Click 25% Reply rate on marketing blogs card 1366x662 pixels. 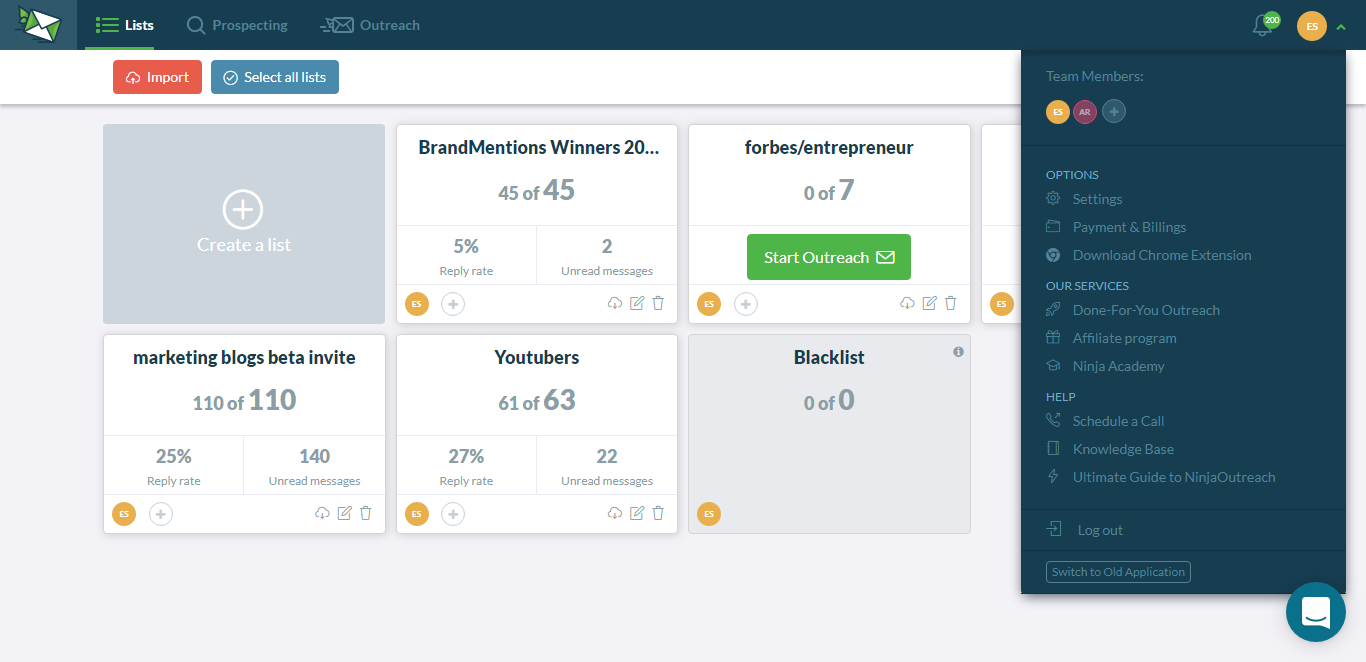pos(174,466)
